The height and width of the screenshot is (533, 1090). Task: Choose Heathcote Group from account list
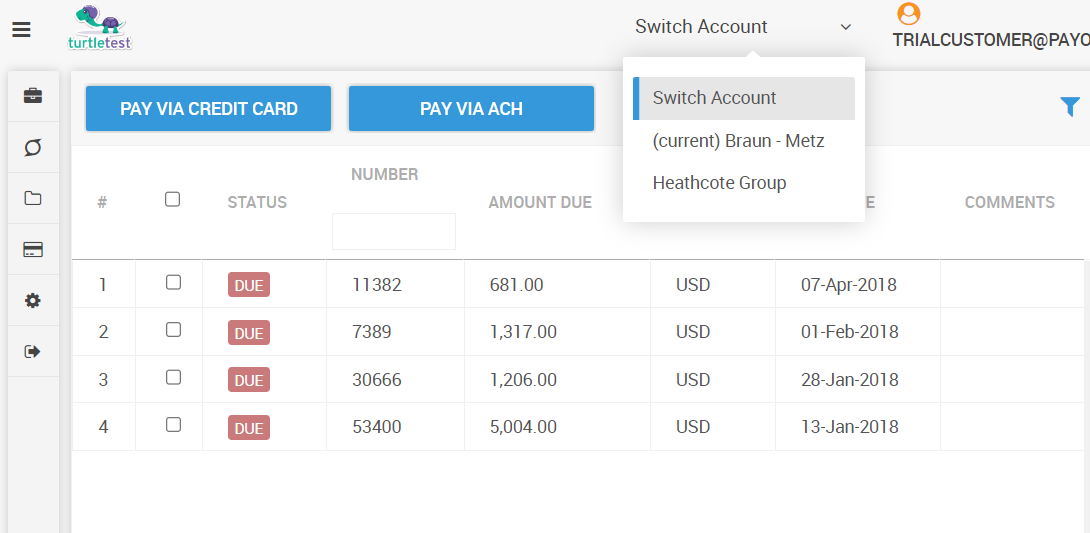719,183
